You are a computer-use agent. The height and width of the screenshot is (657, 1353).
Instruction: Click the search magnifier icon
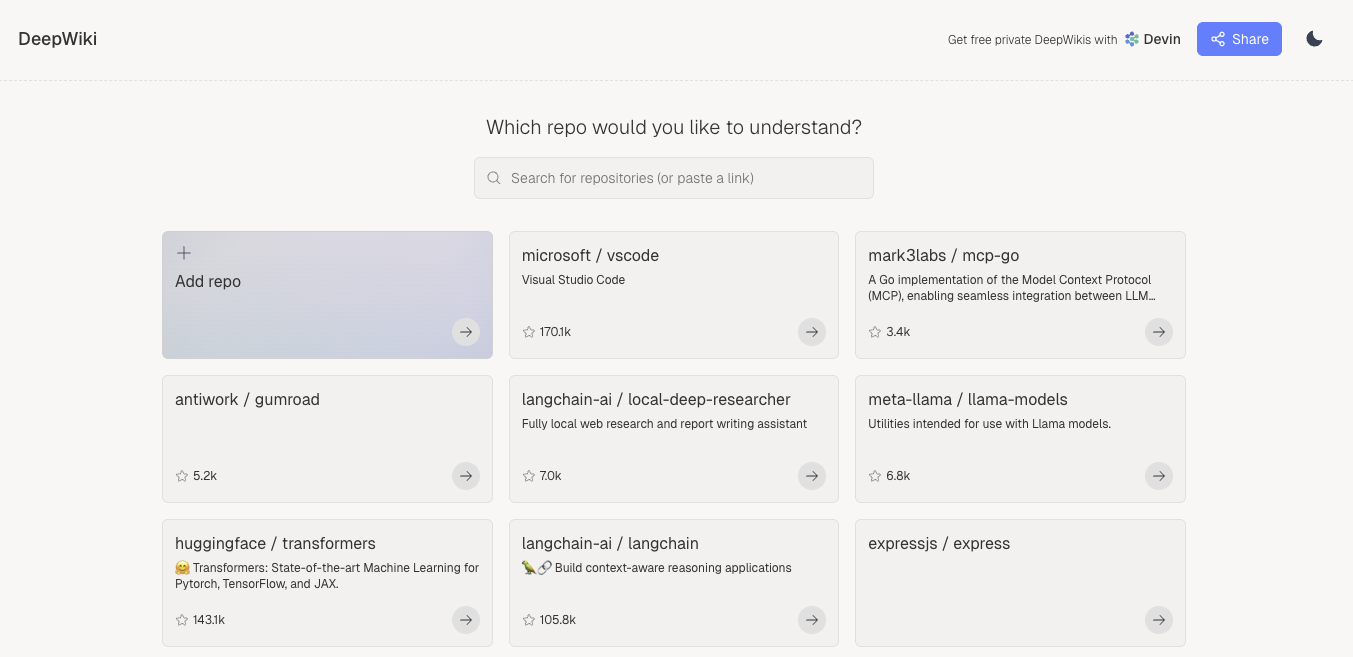click(494, 177)
